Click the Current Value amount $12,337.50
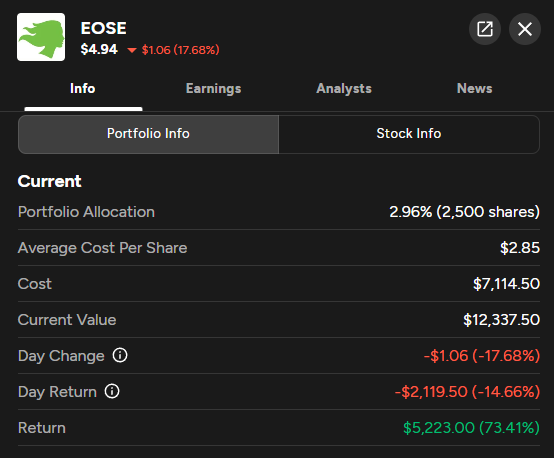This screenshot has width=554, height=458. point(501,320)
